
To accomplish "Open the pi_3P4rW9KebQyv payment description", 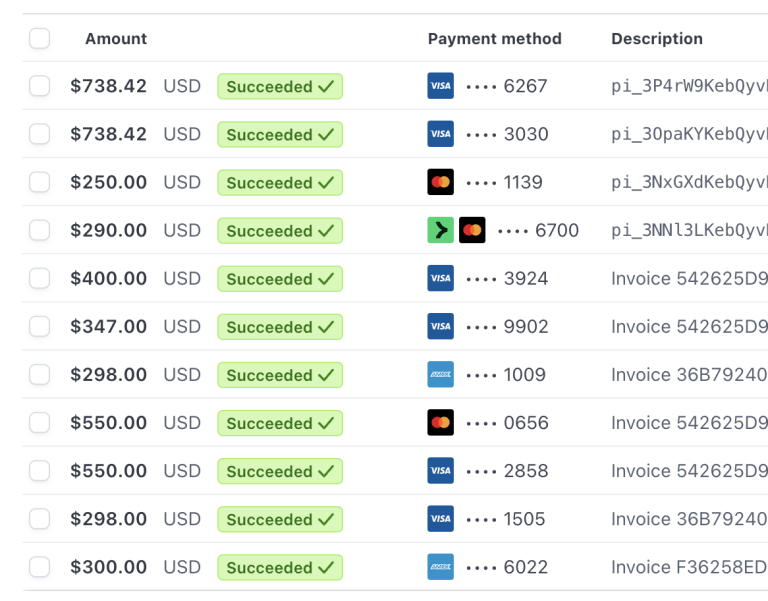I will [689, 86].
